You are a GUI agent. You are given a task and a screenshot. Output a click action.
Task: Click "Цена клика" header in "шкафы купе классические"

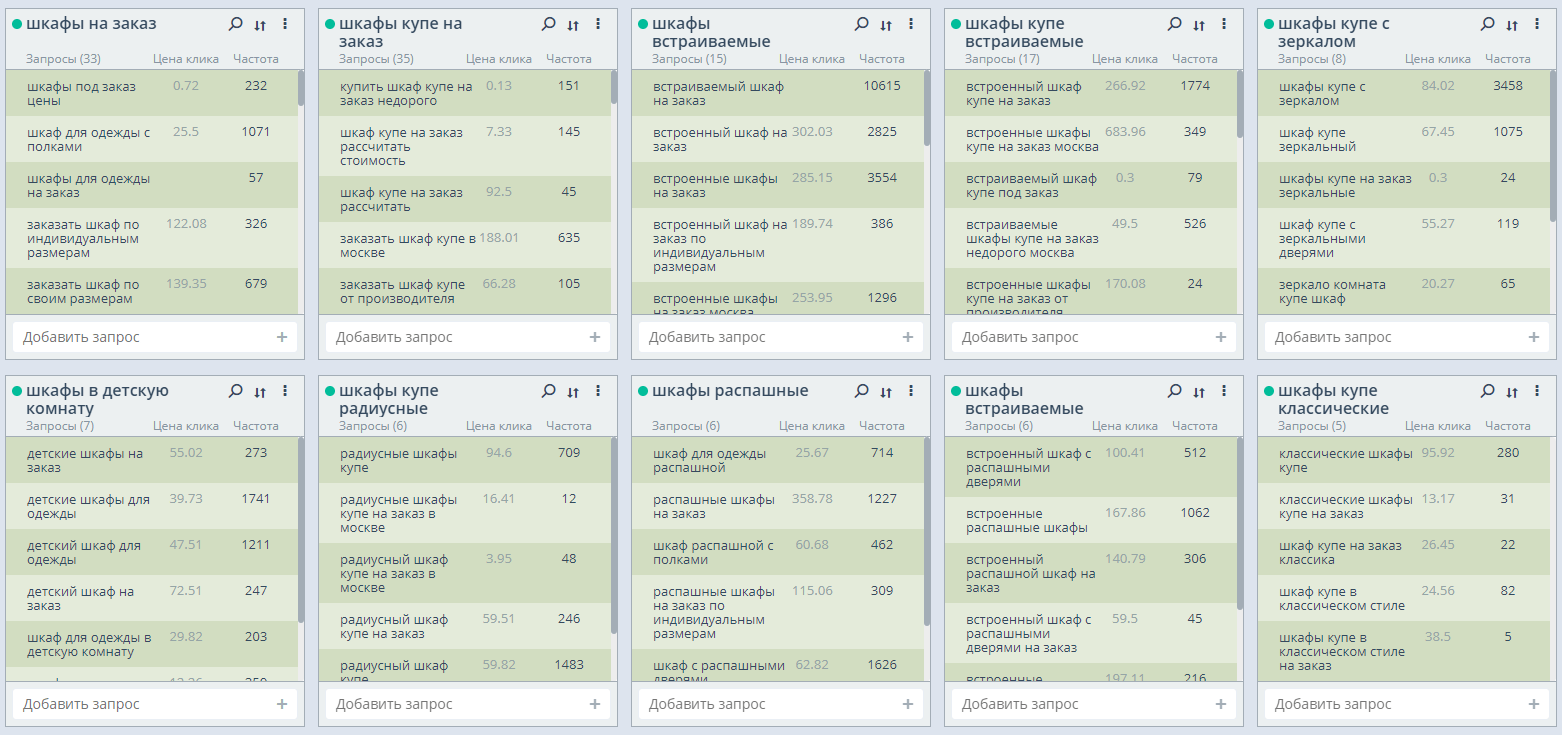(x=1437, y=426)
